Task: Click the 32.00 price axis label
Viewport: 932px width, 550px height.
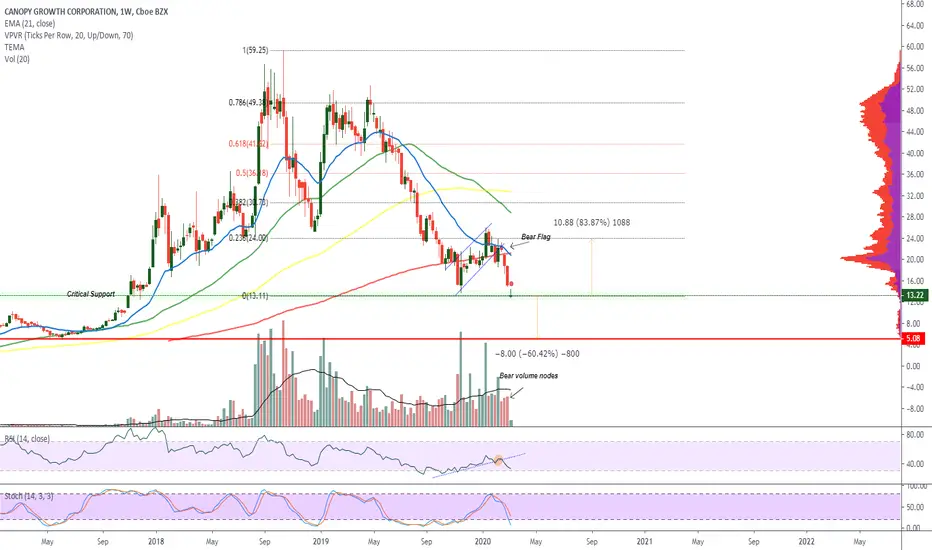Action: click(x=914, y=196)
